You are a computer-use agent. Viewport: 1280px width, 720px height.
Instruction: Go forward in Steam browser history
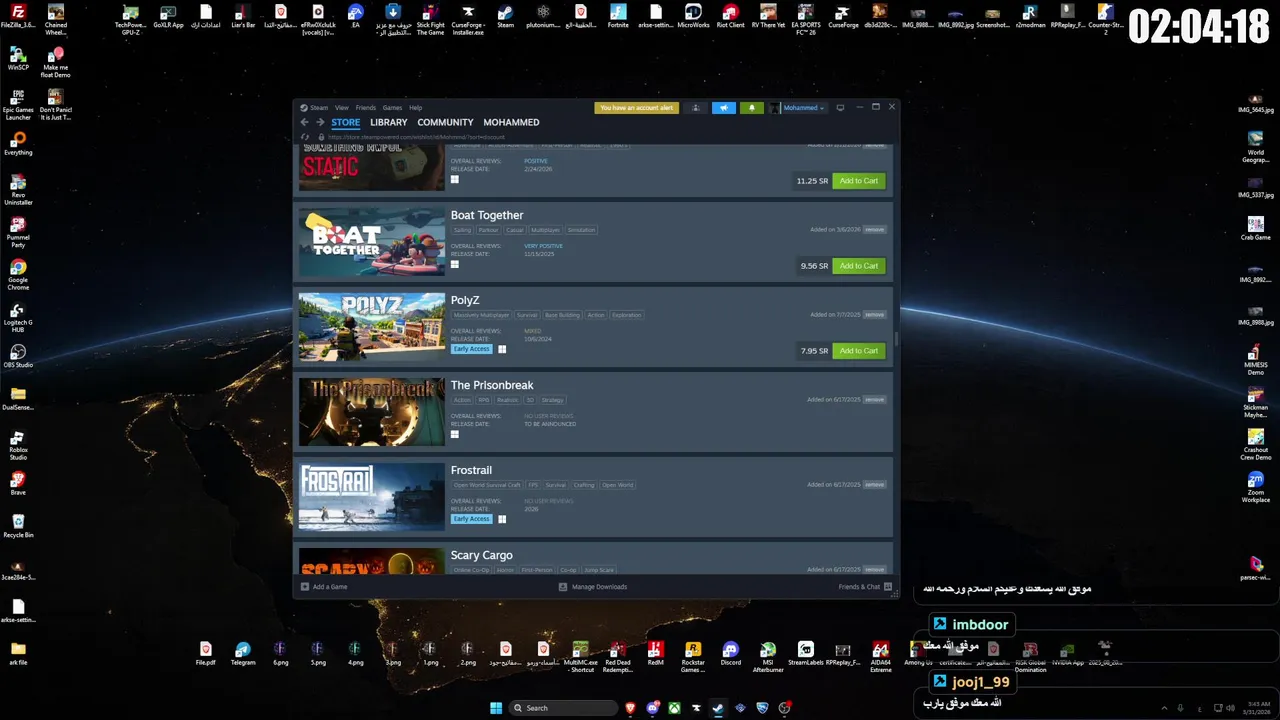[320, 122]
